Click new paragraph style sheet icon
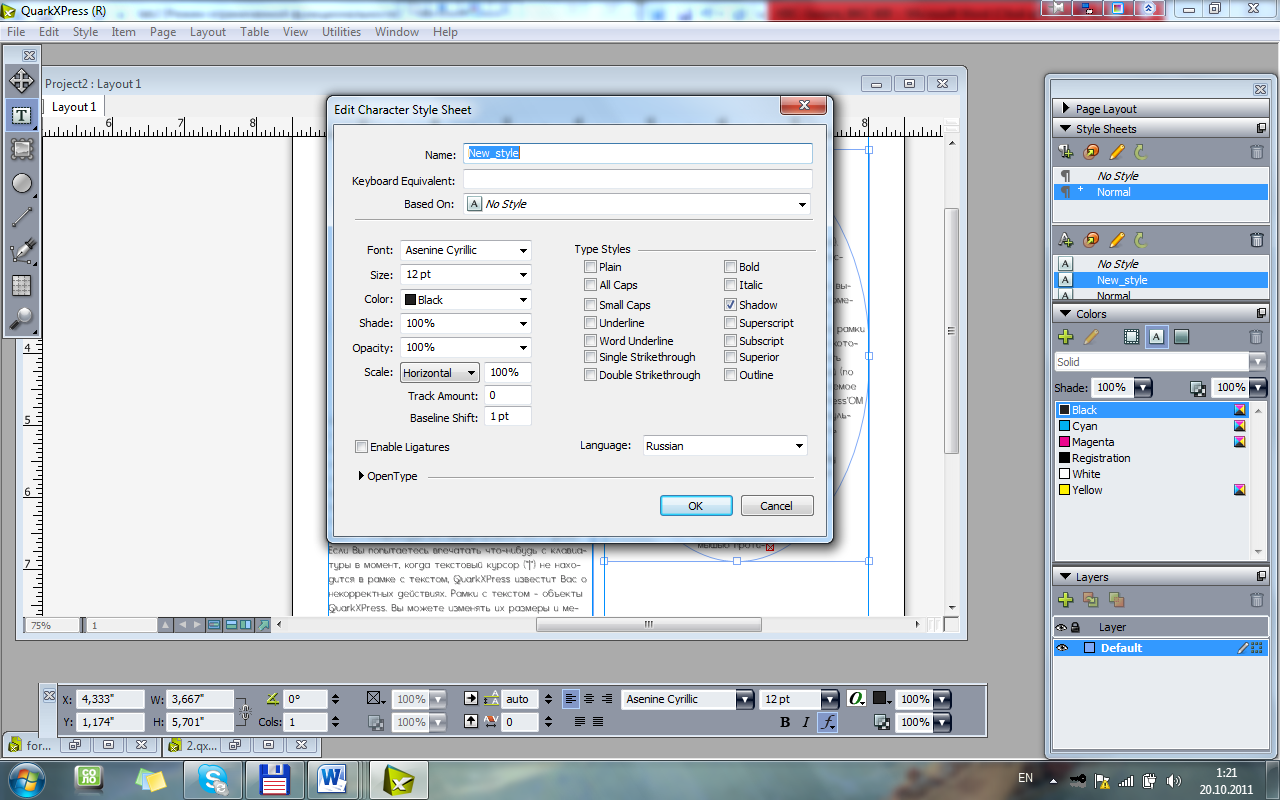The width and height of the screenshot is (1280, 800). [x=1066, y=152]
